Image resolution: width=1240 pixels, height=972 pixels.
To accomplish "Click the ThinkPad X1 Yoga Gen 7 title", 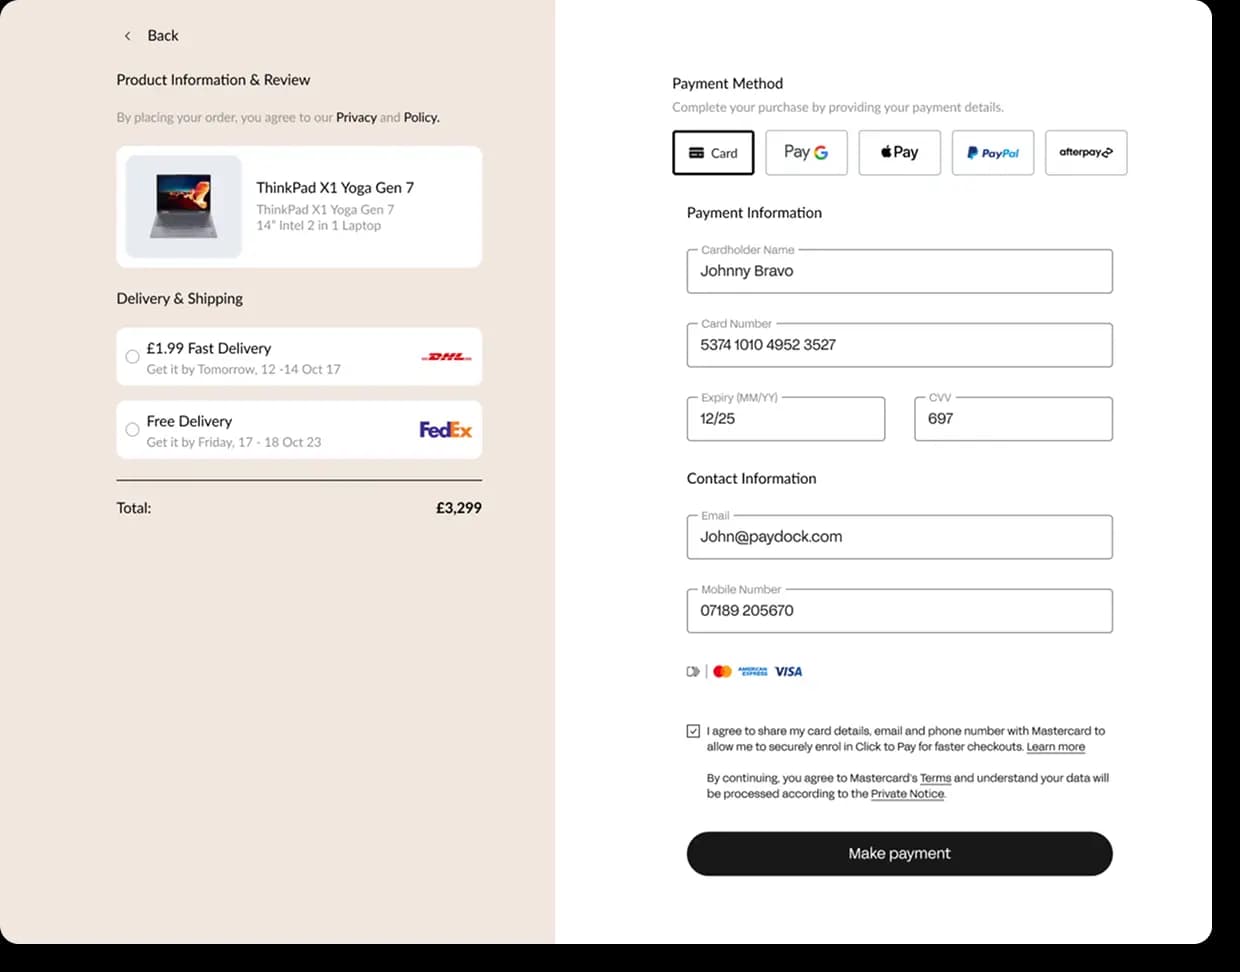I will click(x=335, y=188).
